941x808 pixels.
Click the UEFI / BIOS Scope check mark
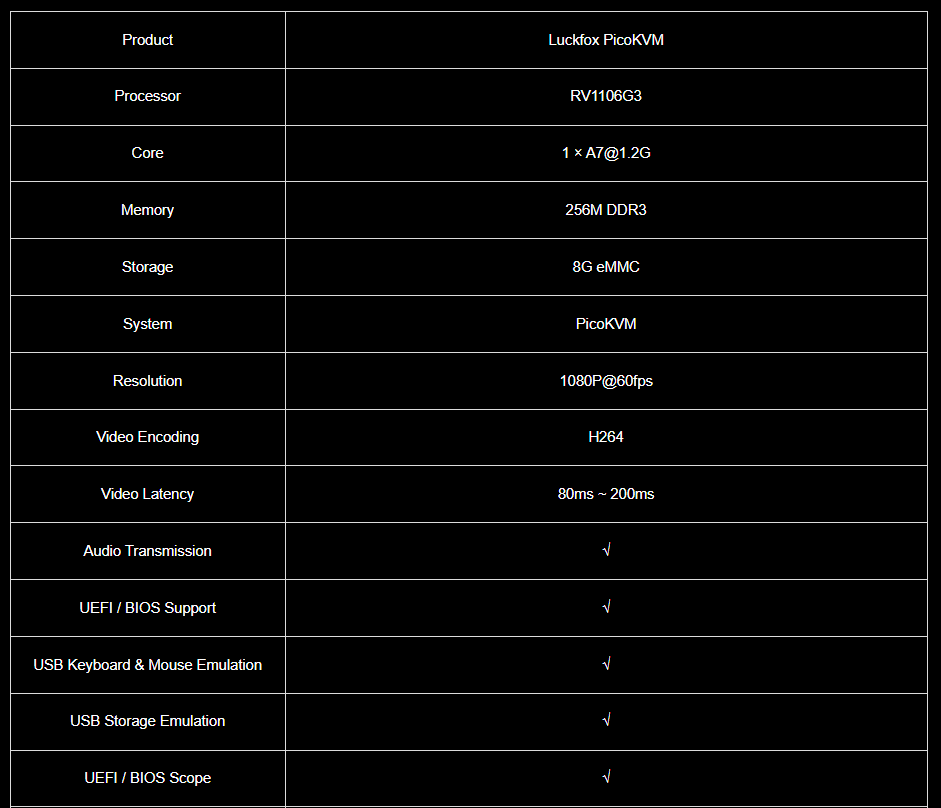point(607,778)
